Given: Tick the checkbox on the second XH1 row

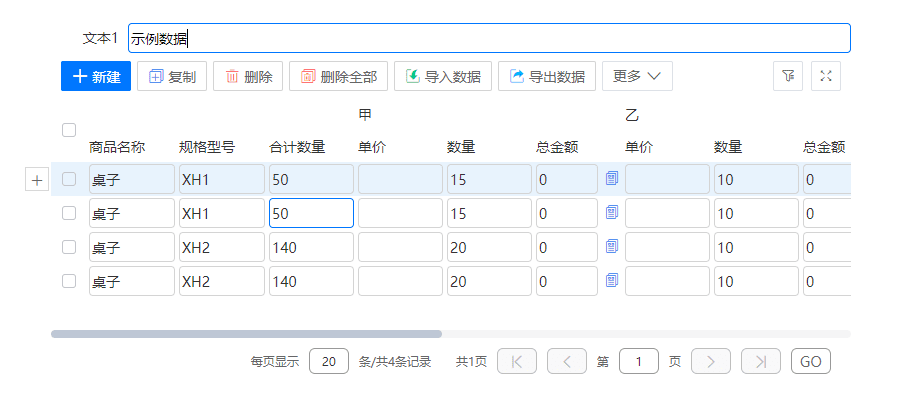Looking at the screenshot, I should 69,213.
